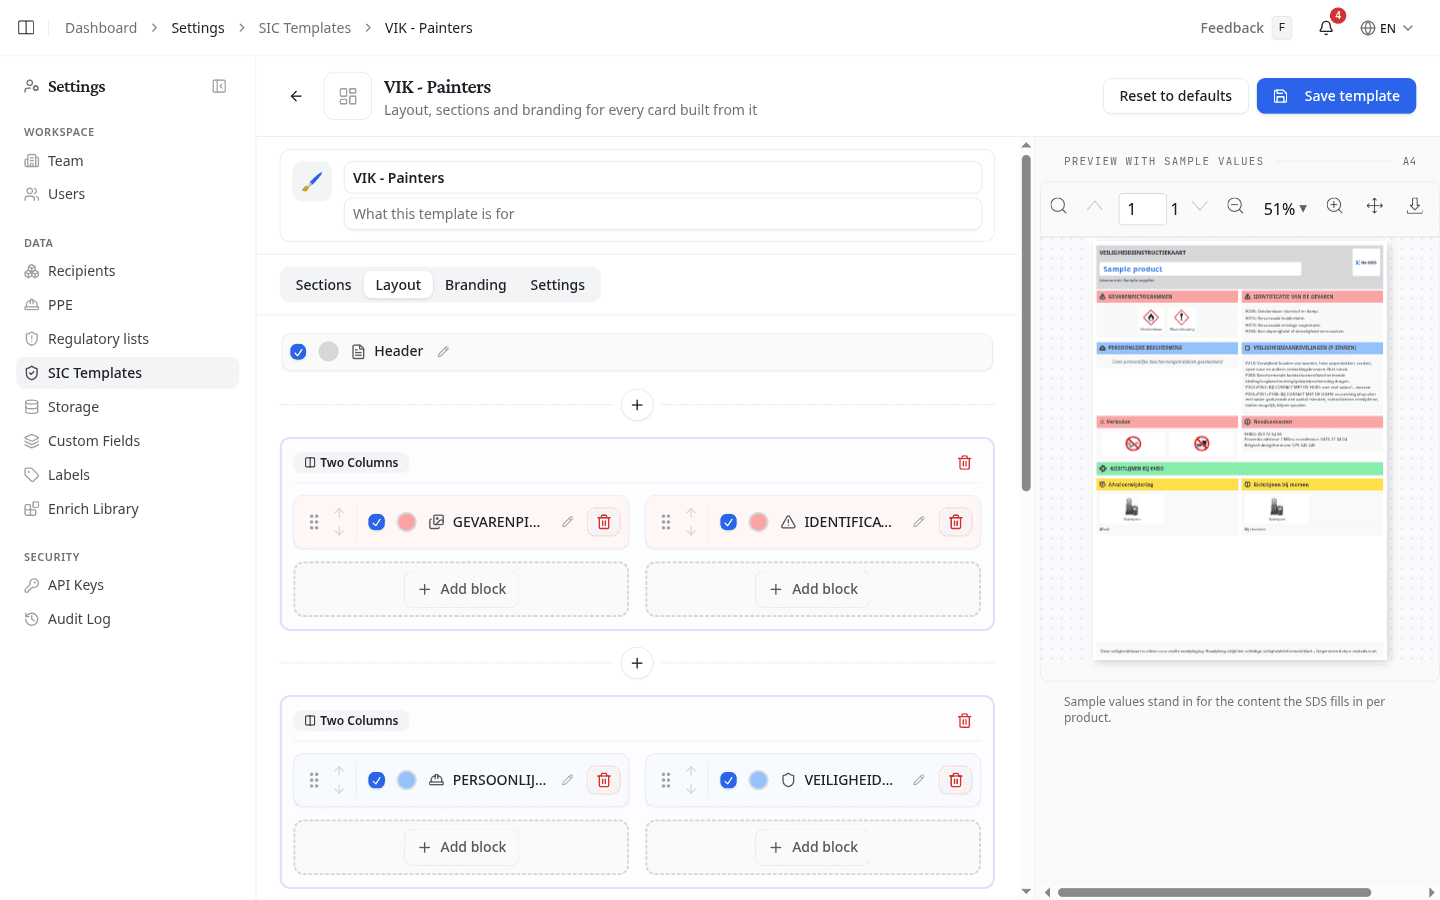
Task: Zoom out the preview
Action: 1236,206
